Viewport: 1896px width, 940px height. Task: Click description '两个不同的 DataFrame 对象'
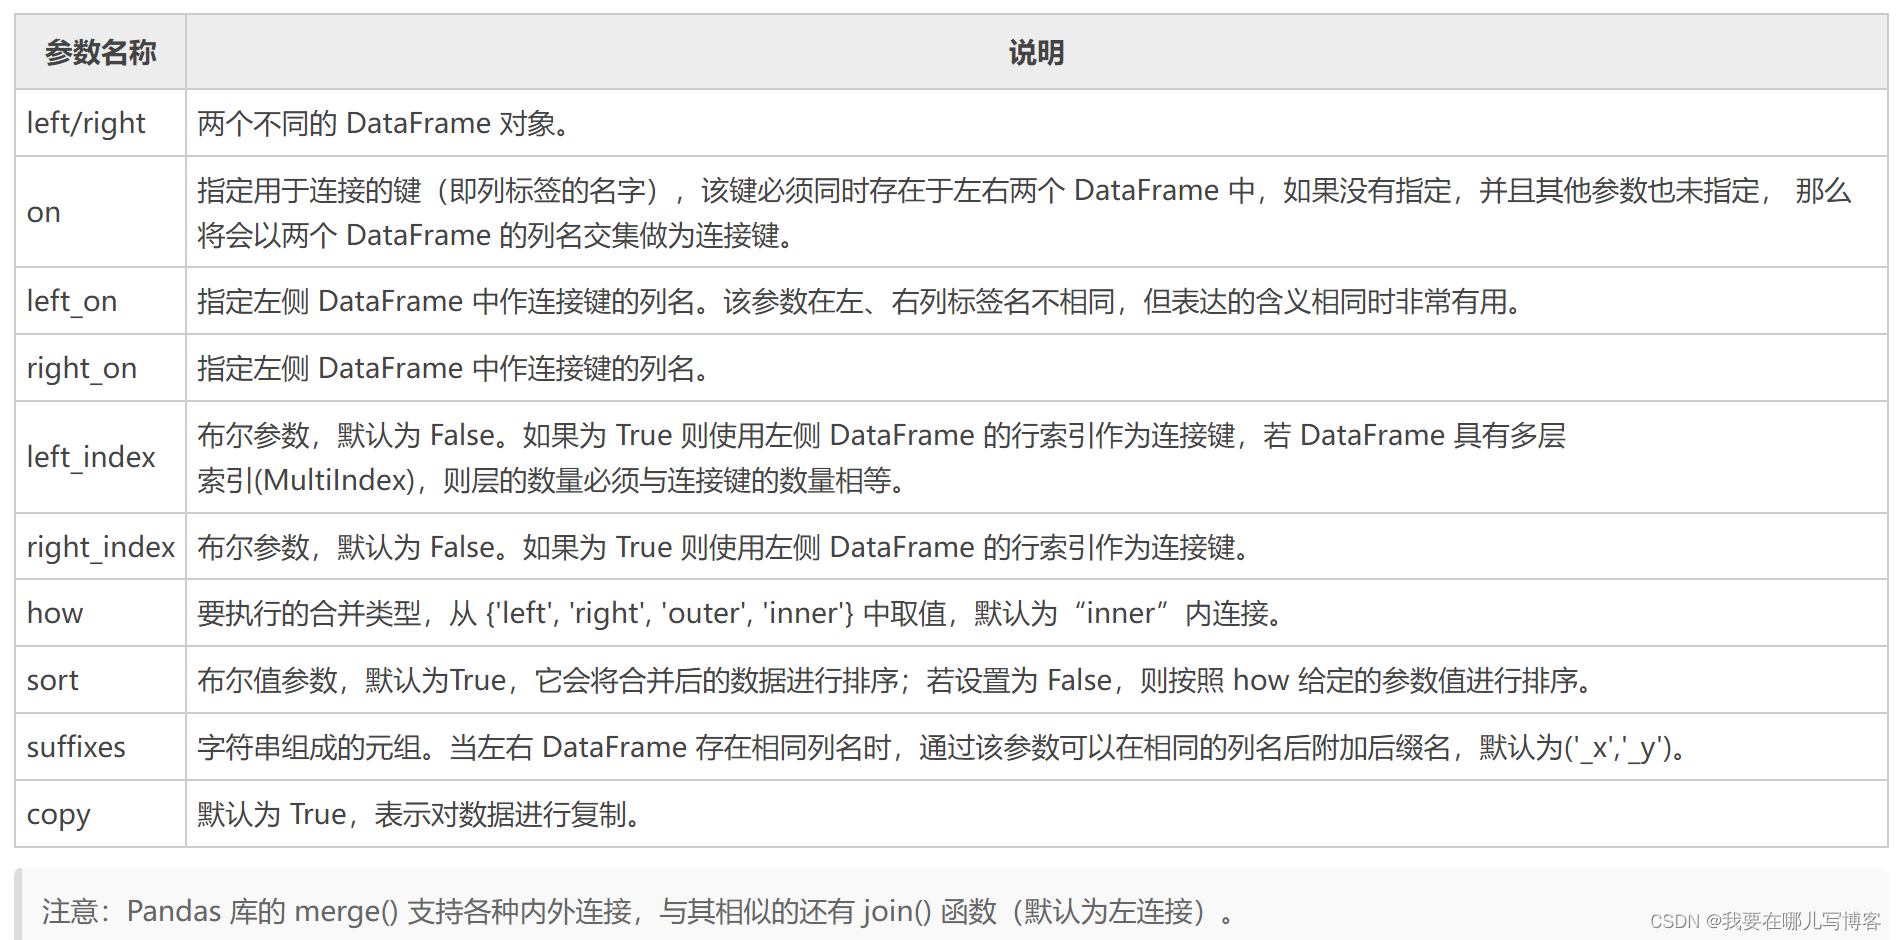(384, 123)
